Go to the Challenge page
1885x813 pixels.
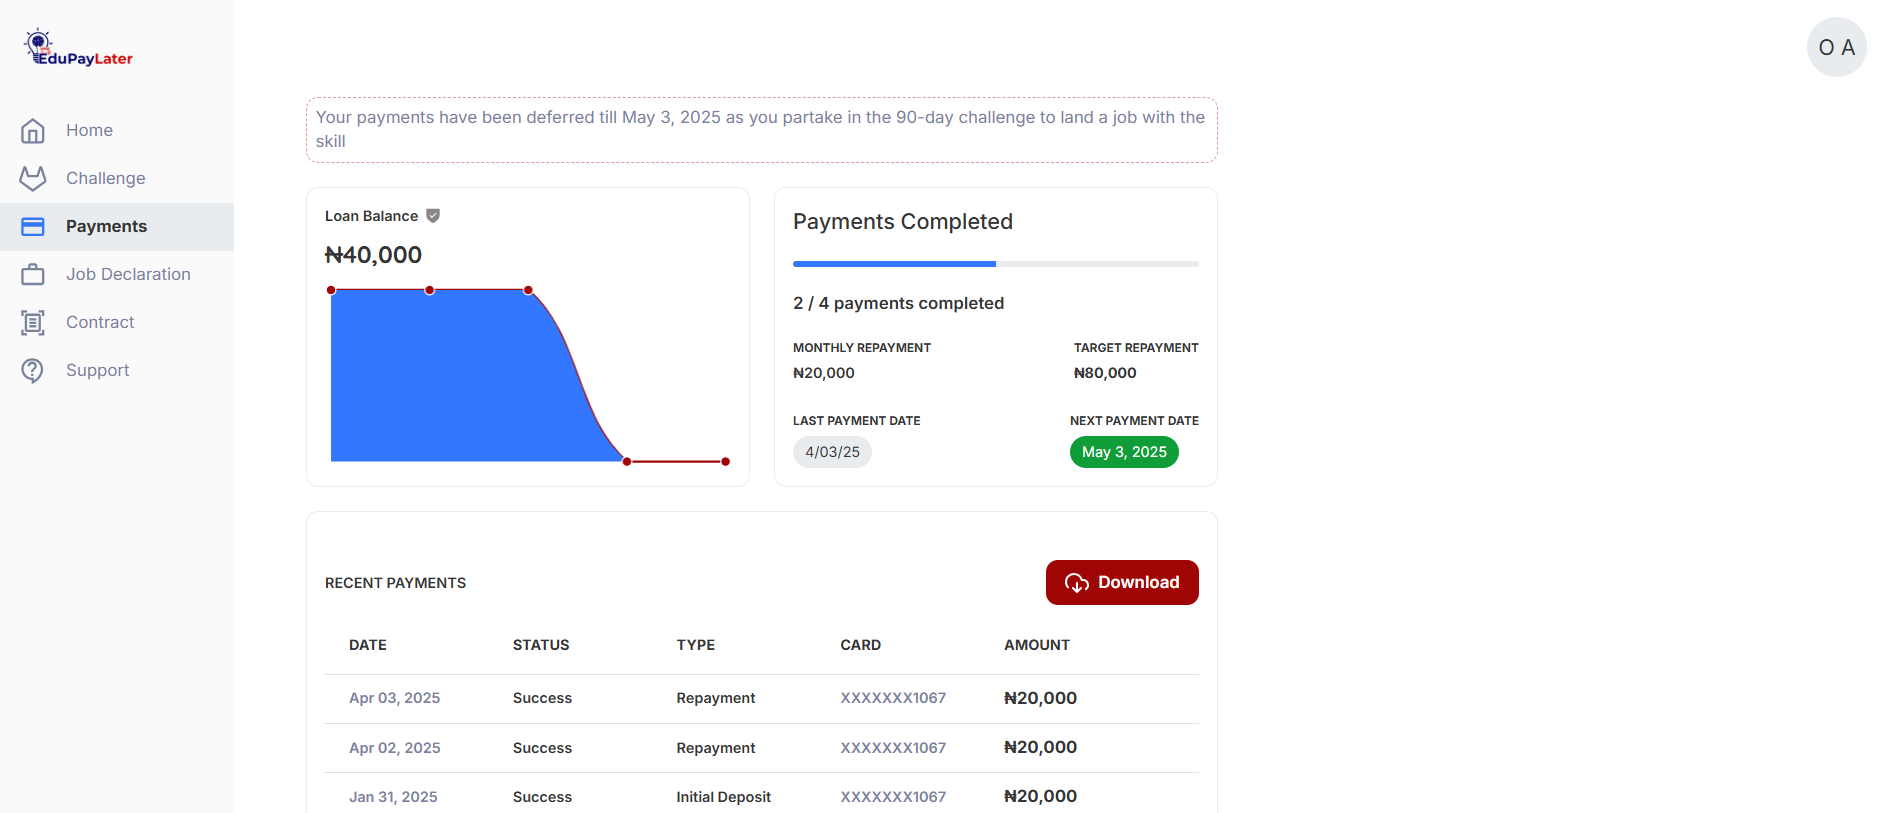point(117,179)
